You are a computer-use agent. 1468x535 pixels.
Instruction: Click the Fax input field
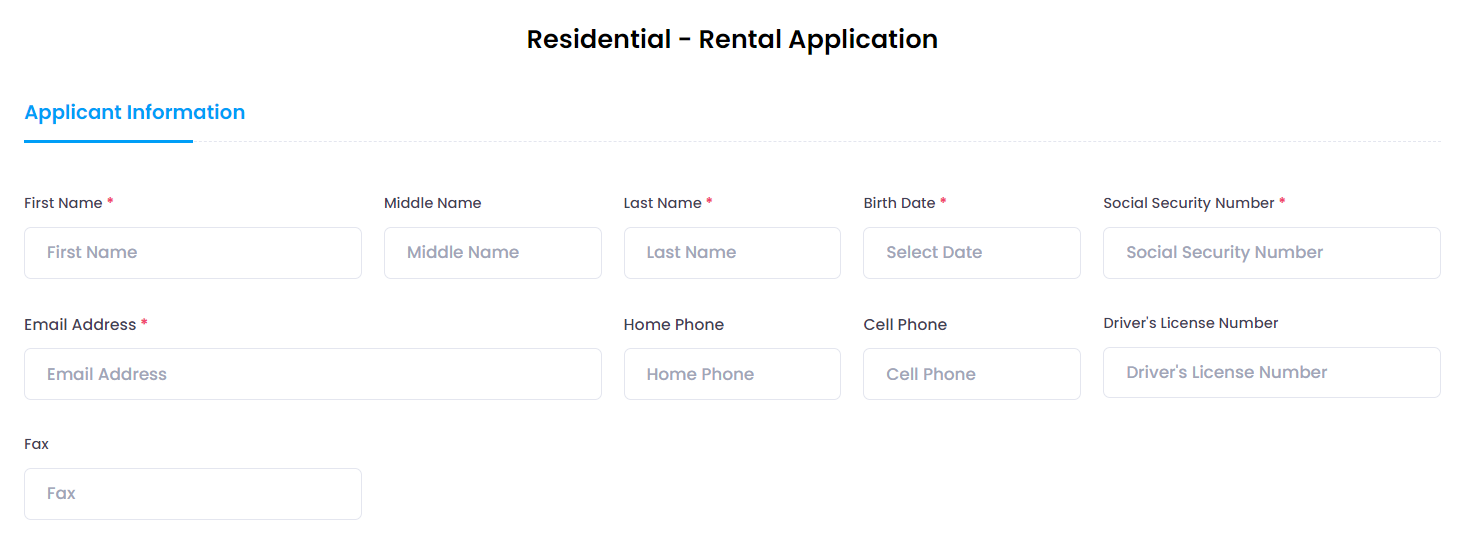point(192,494)
